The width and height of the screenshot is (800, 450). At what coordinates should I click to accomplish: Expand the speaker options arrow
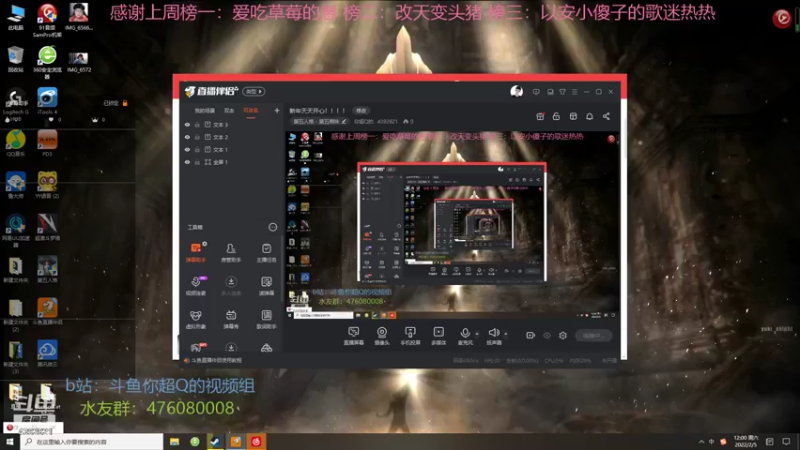tap(506, 334)
